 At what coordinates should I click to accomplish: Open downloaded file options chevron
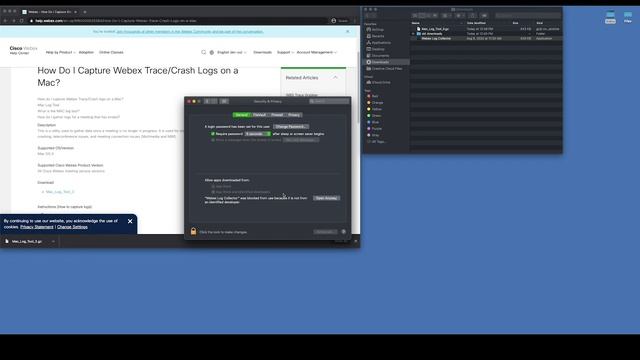[53, 242]
